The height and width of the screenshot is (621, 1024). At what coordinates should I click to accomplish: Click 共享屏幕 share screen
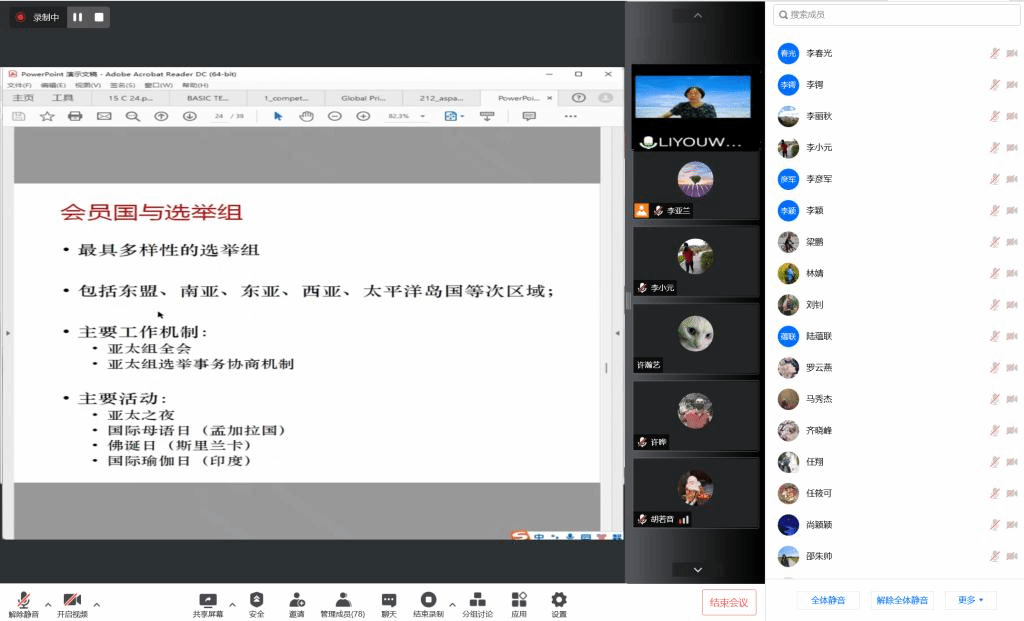208,604
